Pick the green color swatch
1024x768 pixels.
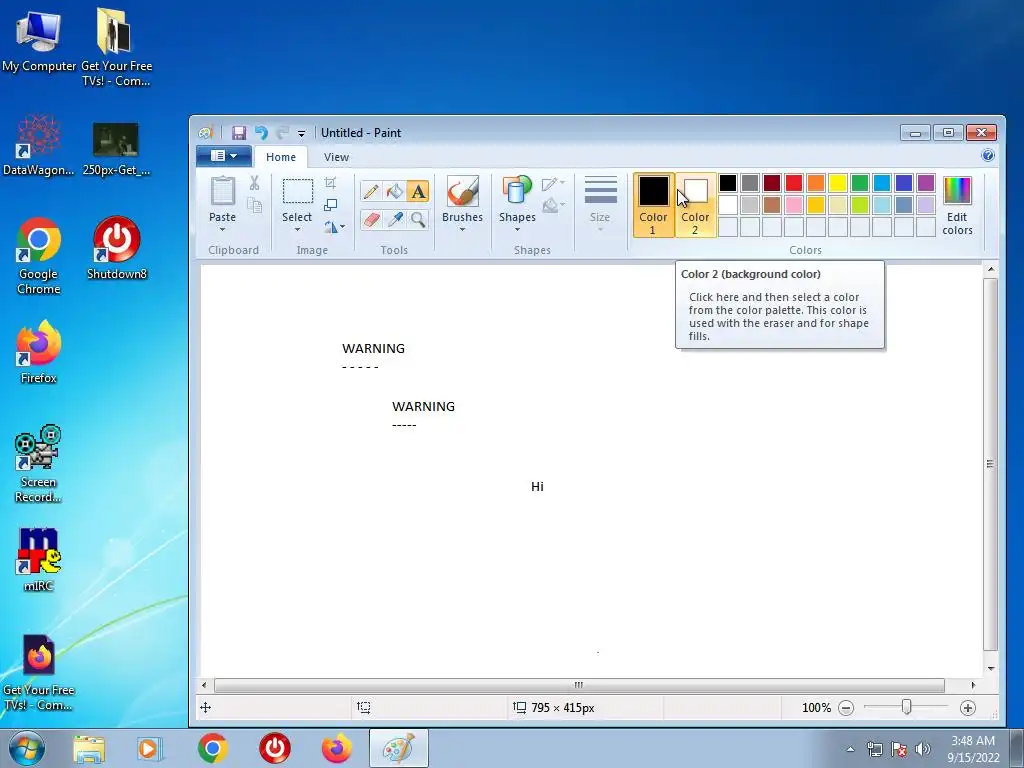[x=860, y=183]
